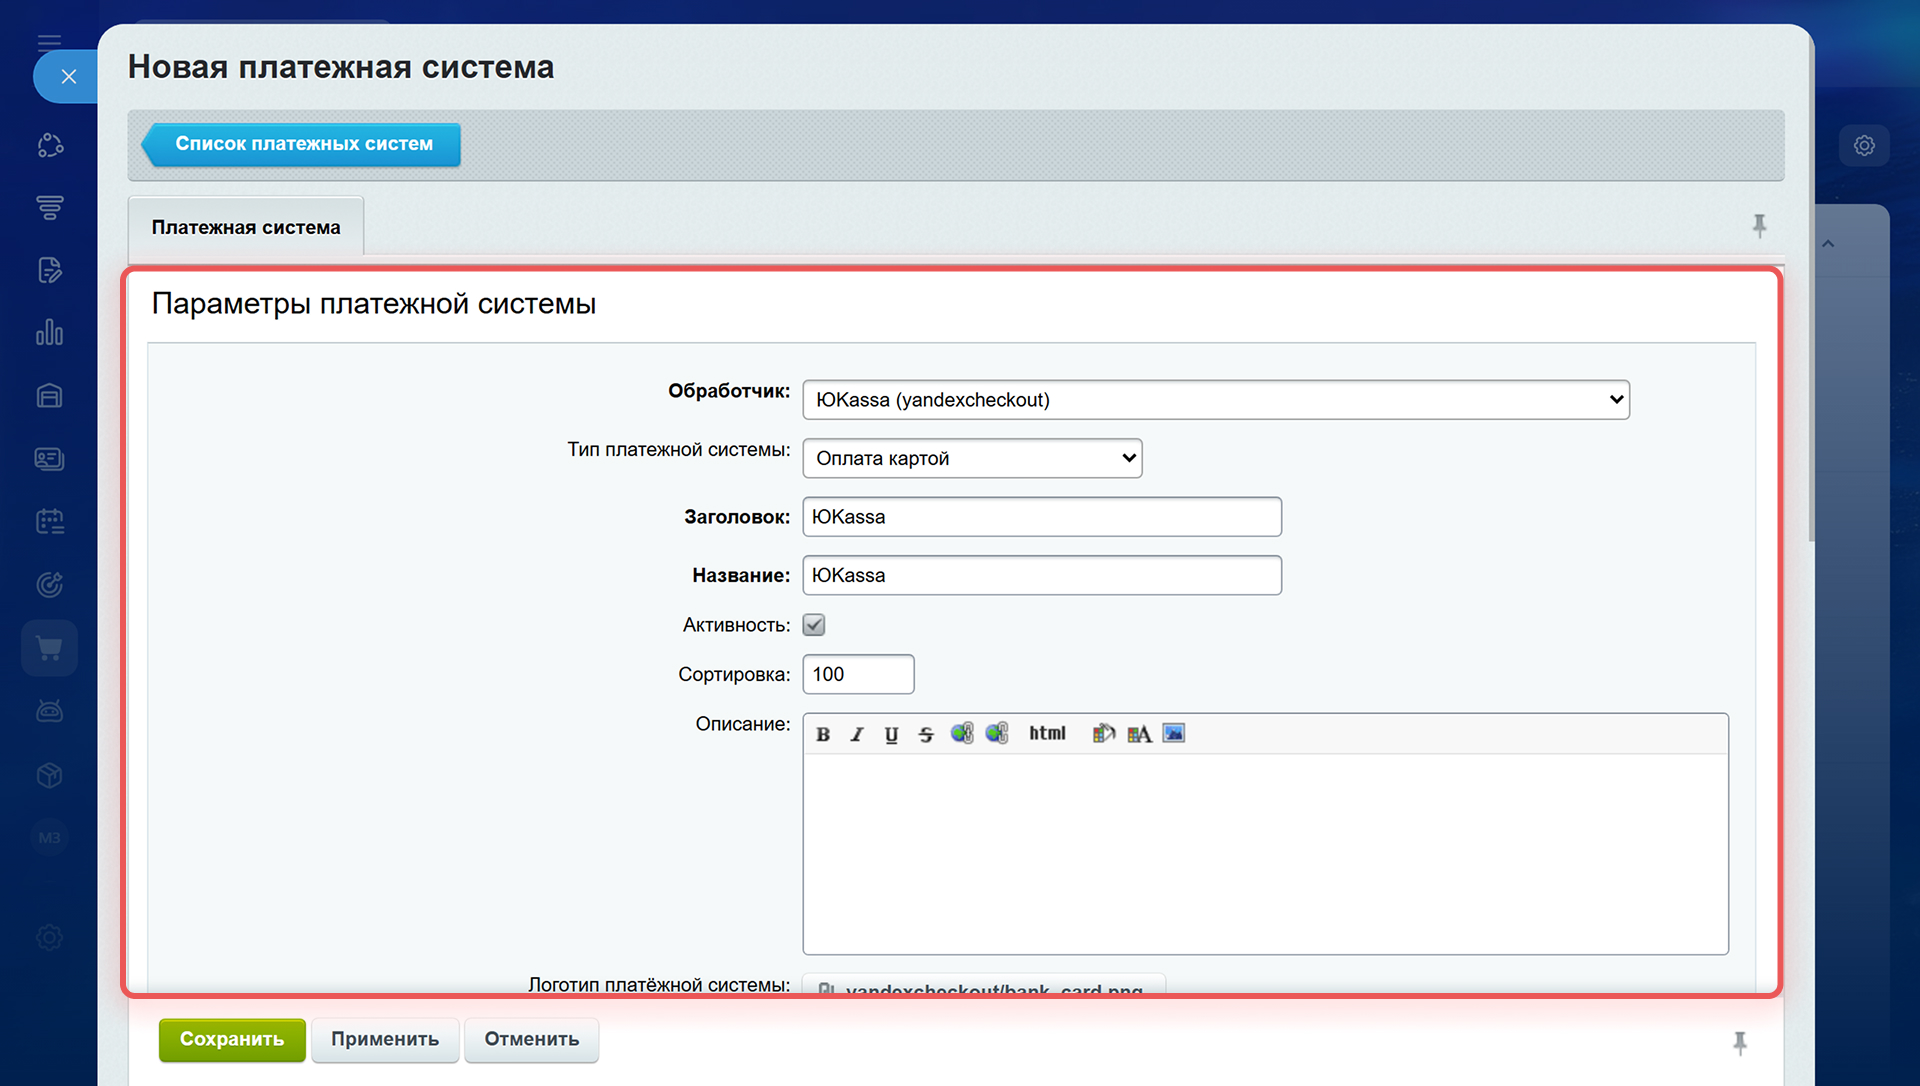Screen dimensions: 1920x1086
Task: Collapse the right panel with chevron
Action: pyautogui.click(x=1828, y=244)
